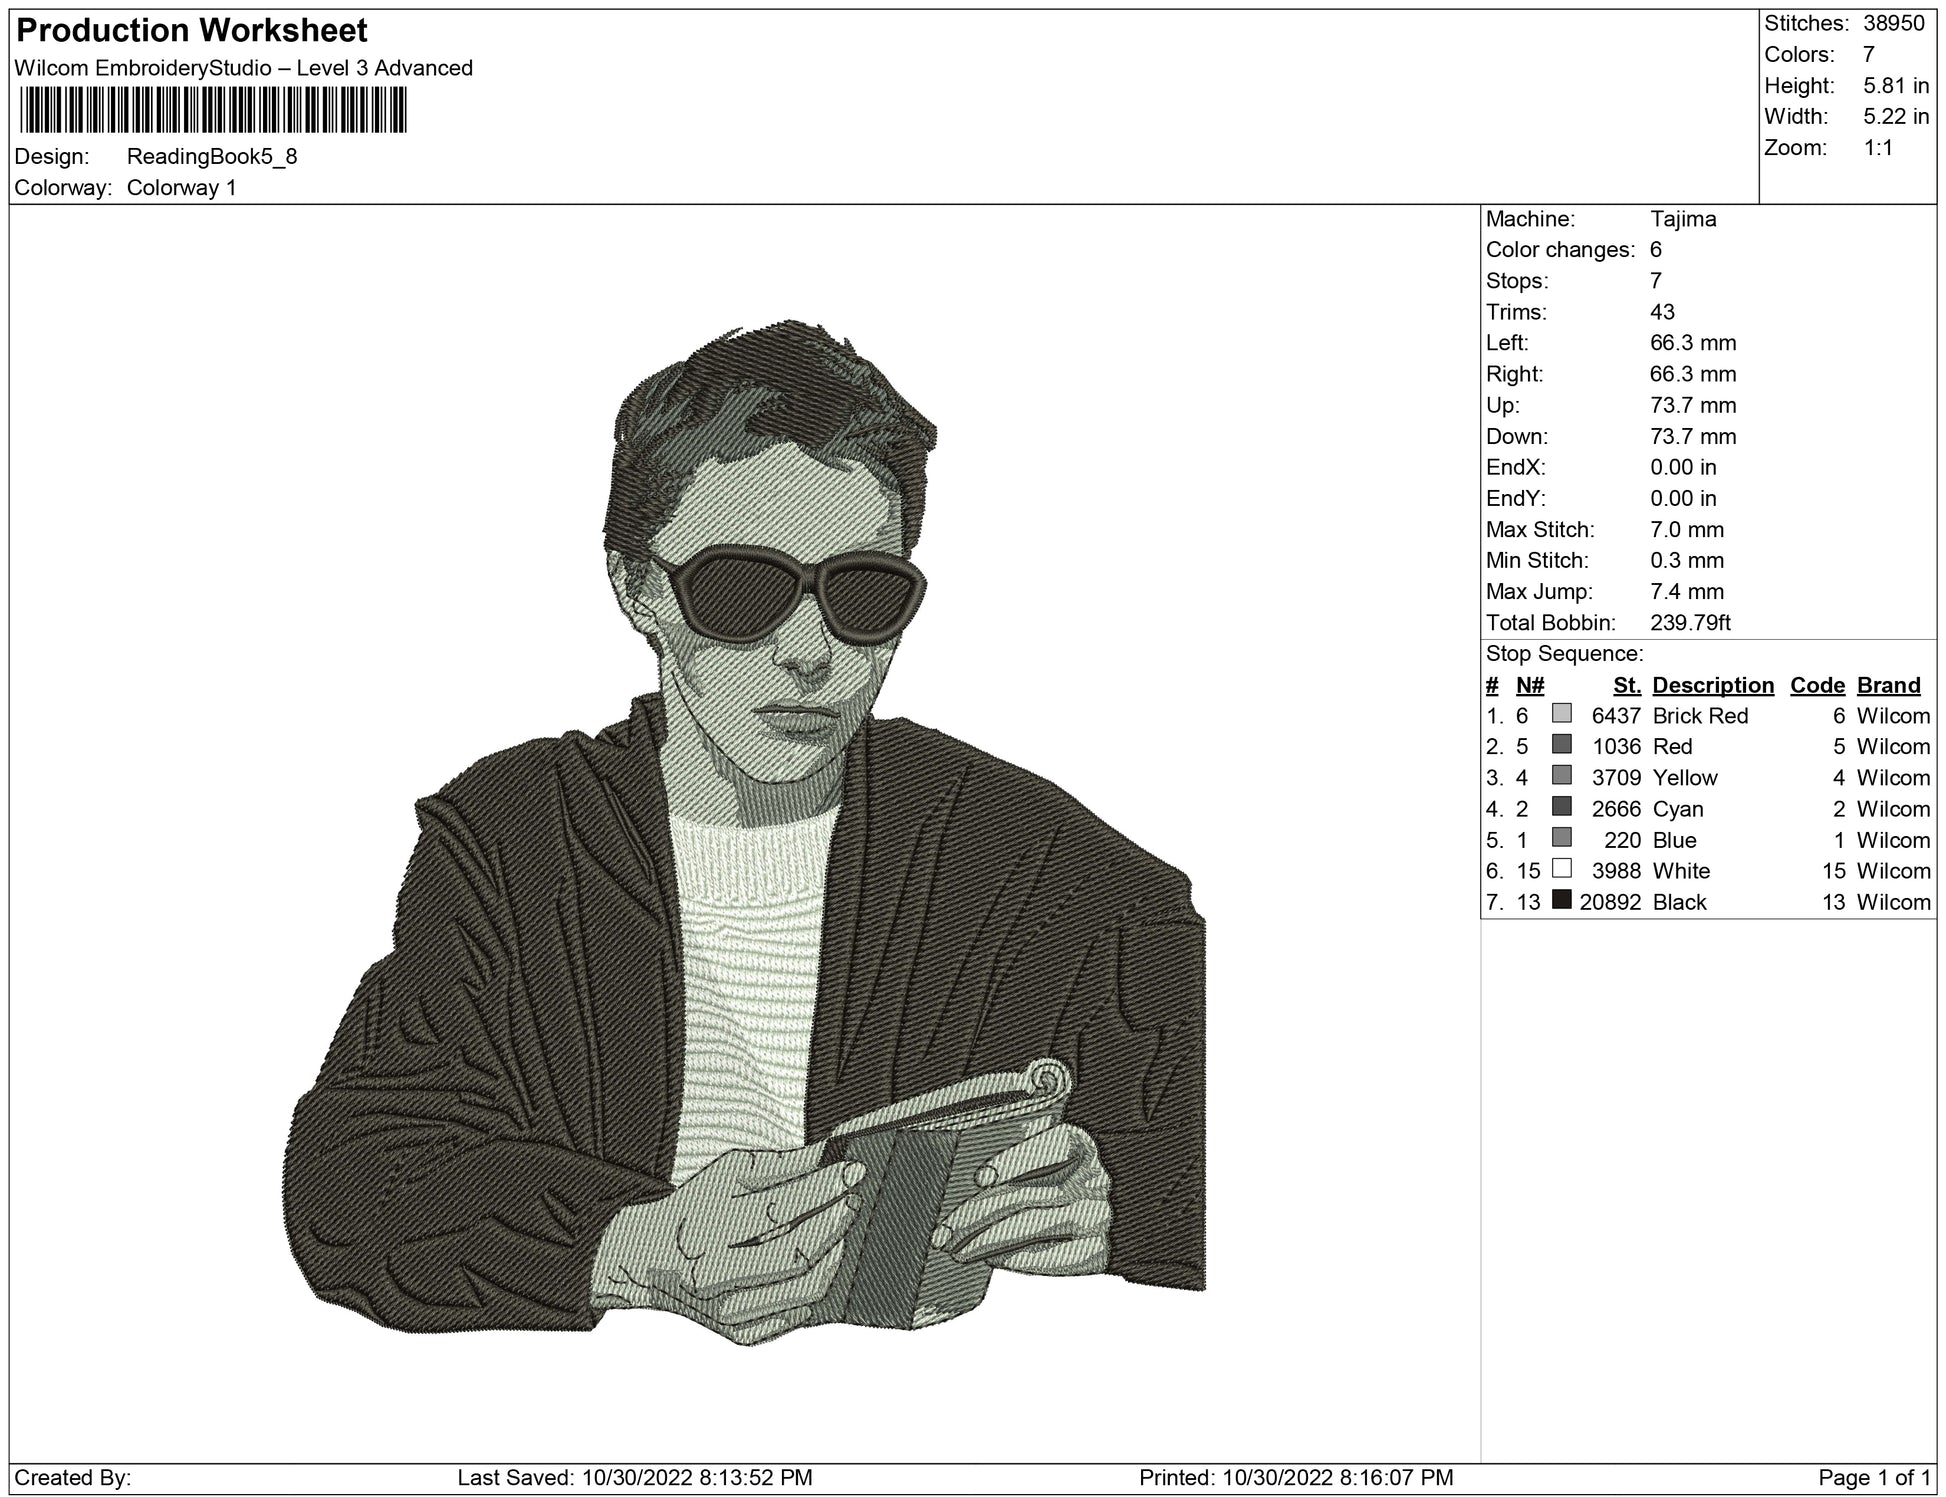This screenshot has width=1946, height=1497.
Task: Click the Colorway 1 value
Action: click(x=182, y=188)
